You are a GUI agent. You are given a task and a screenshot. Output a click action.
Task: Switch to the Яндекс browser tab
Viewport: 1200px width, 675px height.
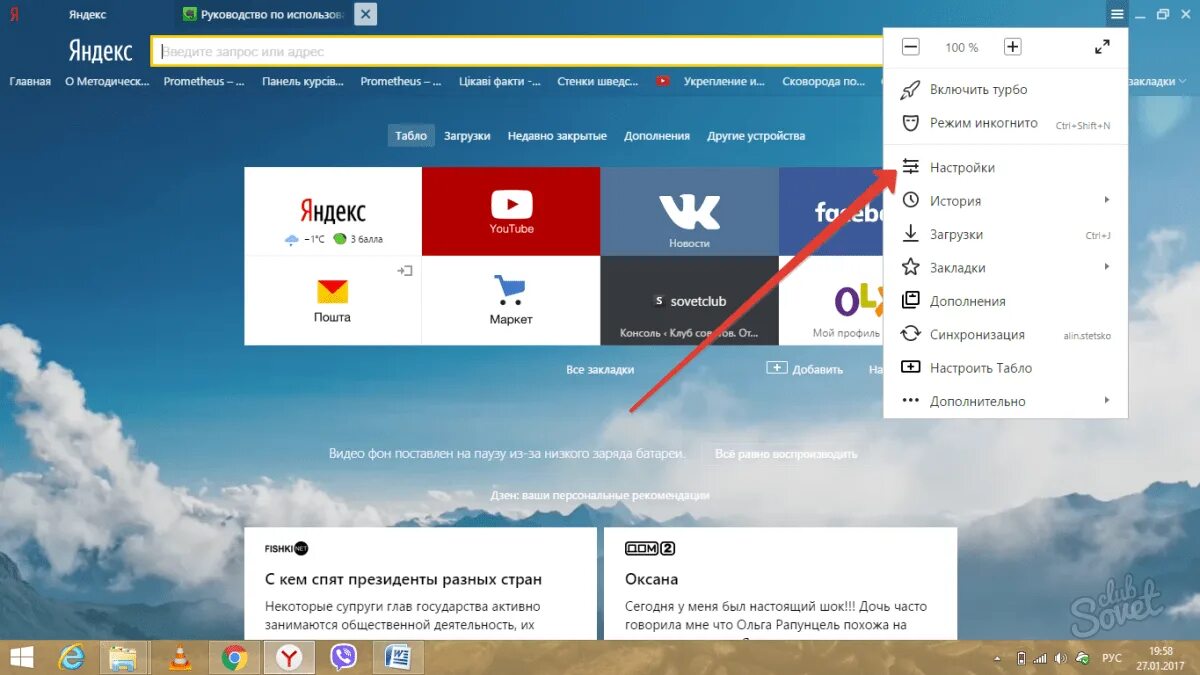tap(87, 15)
